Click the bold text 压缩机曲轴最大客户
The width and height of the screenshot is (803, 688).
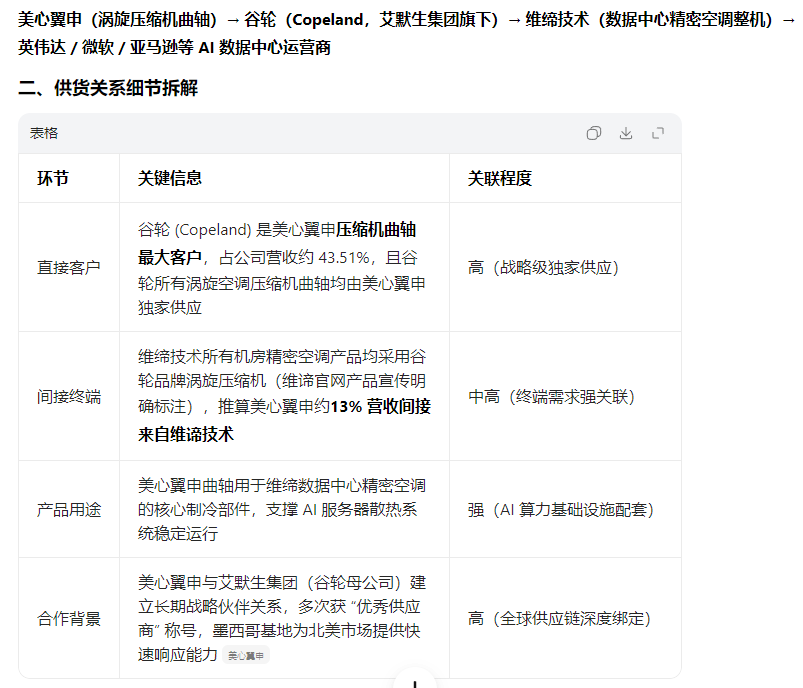click(x=277, y=243)
